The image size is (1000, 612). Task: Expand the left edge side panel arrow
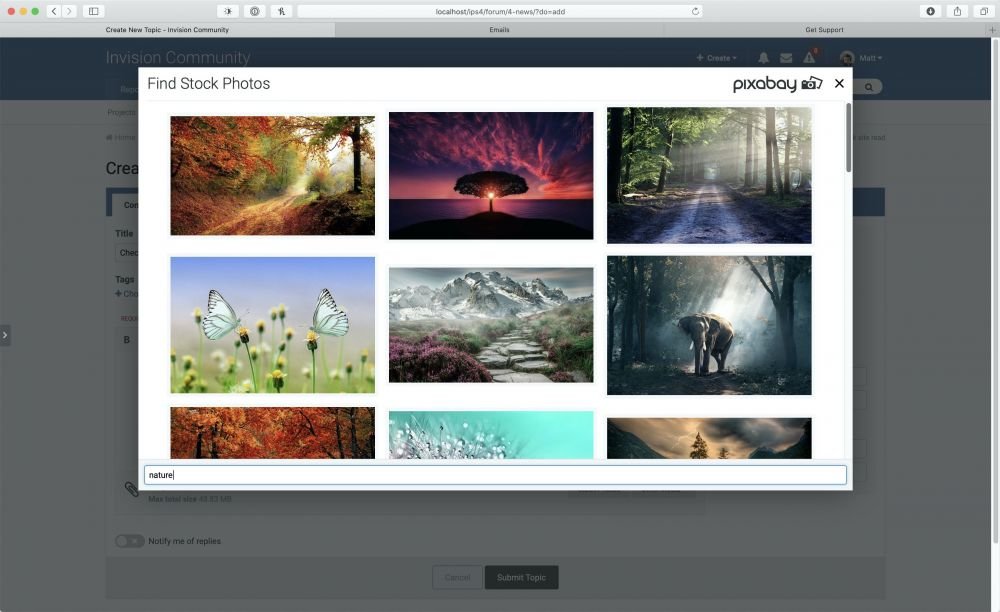point(5,335)
